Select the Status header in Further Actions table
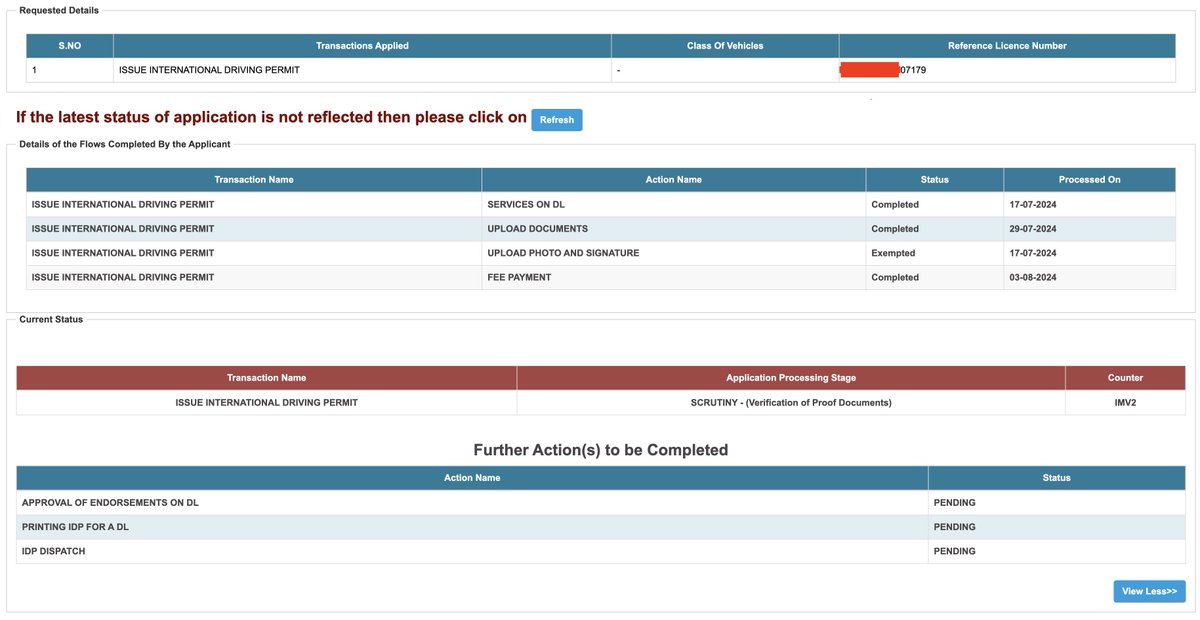1200x620 pixels. (1056, 478)
